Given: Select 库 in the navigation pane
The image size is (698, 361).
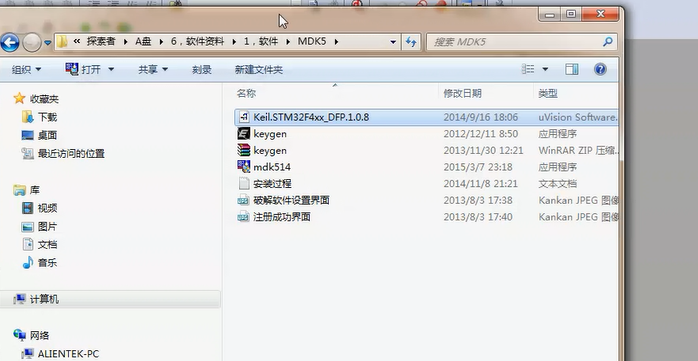Looking at the screenshot, I should pos(34,190).
